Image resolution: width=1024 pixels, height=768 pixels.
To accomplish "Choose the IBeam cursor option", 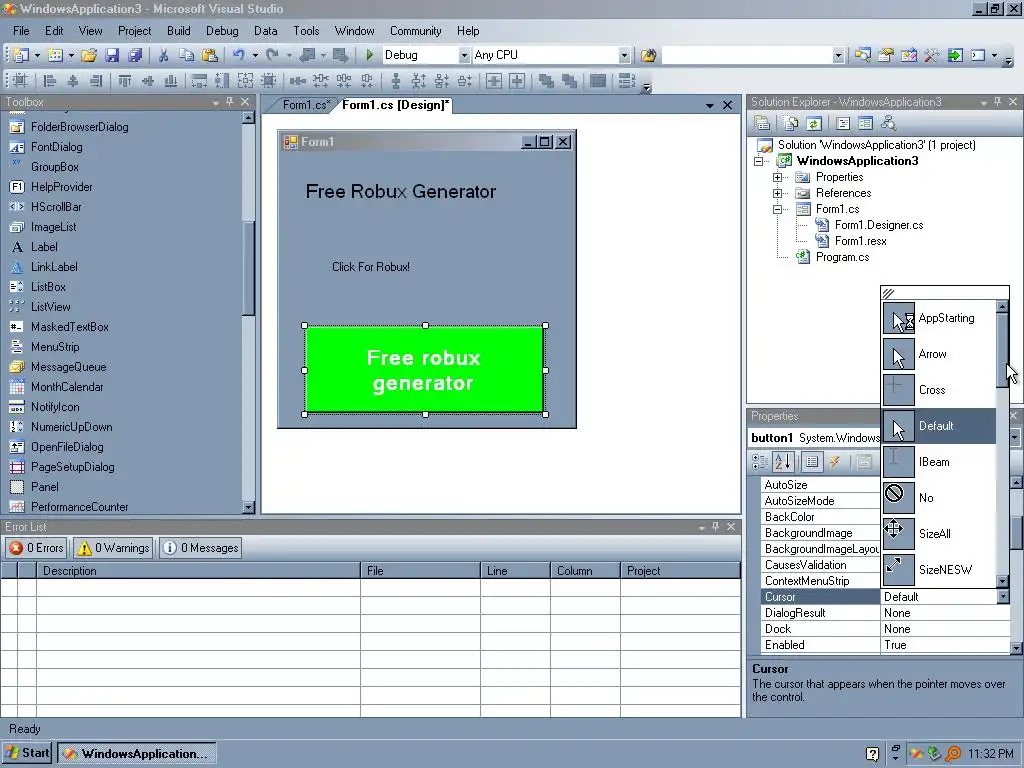I will click(x=938, y=462).
